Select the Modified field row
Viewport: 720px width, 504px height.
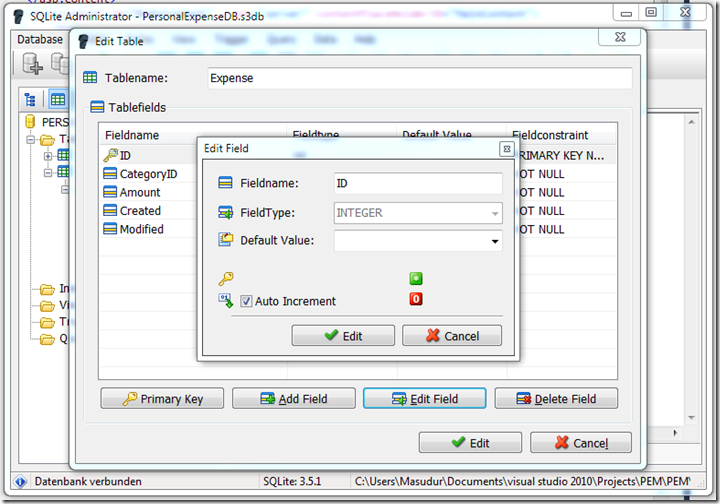pyautogui.click(x=358, y=229)
